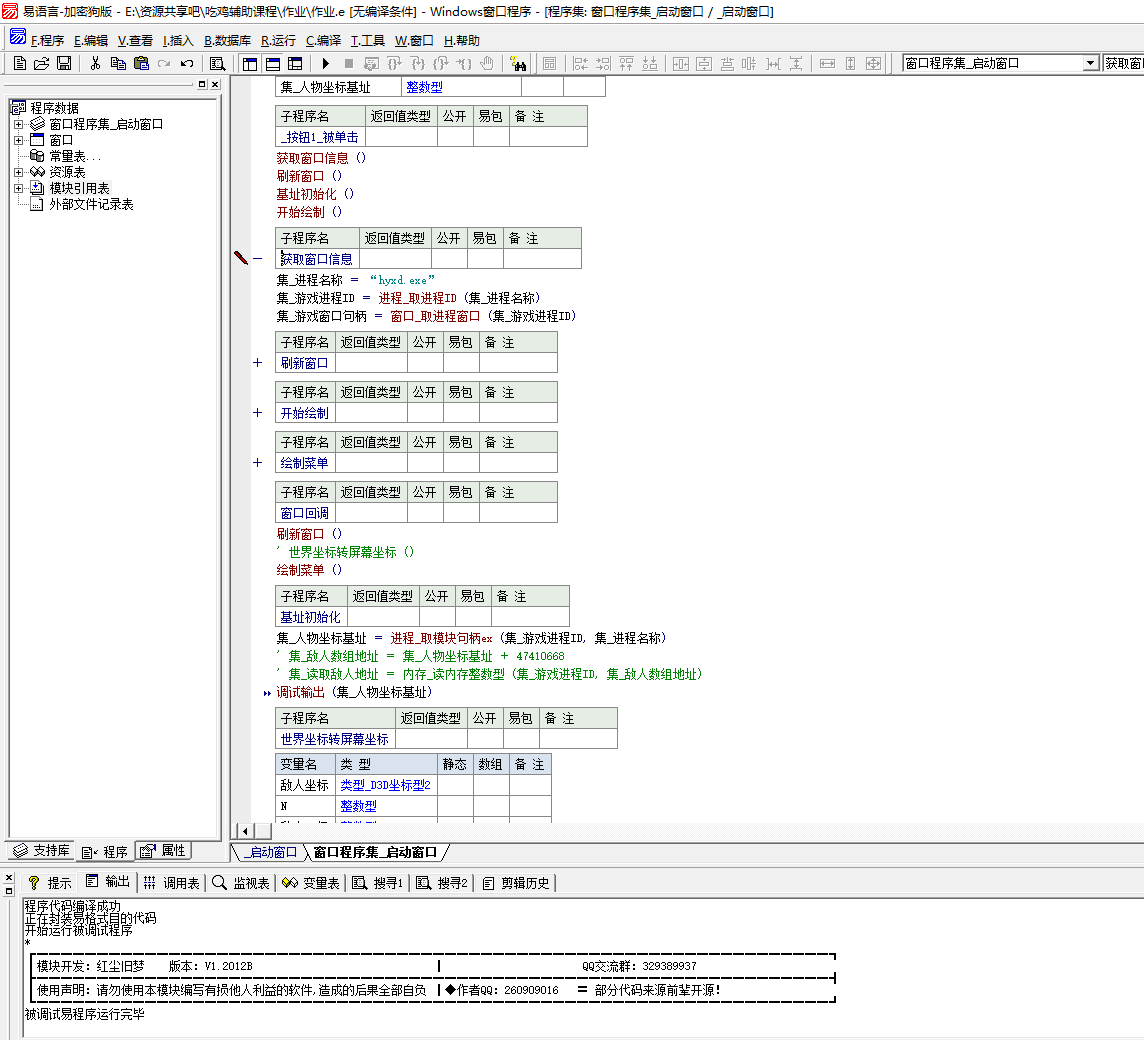Expand the 窗口 tree node

[x=18, y=140]
